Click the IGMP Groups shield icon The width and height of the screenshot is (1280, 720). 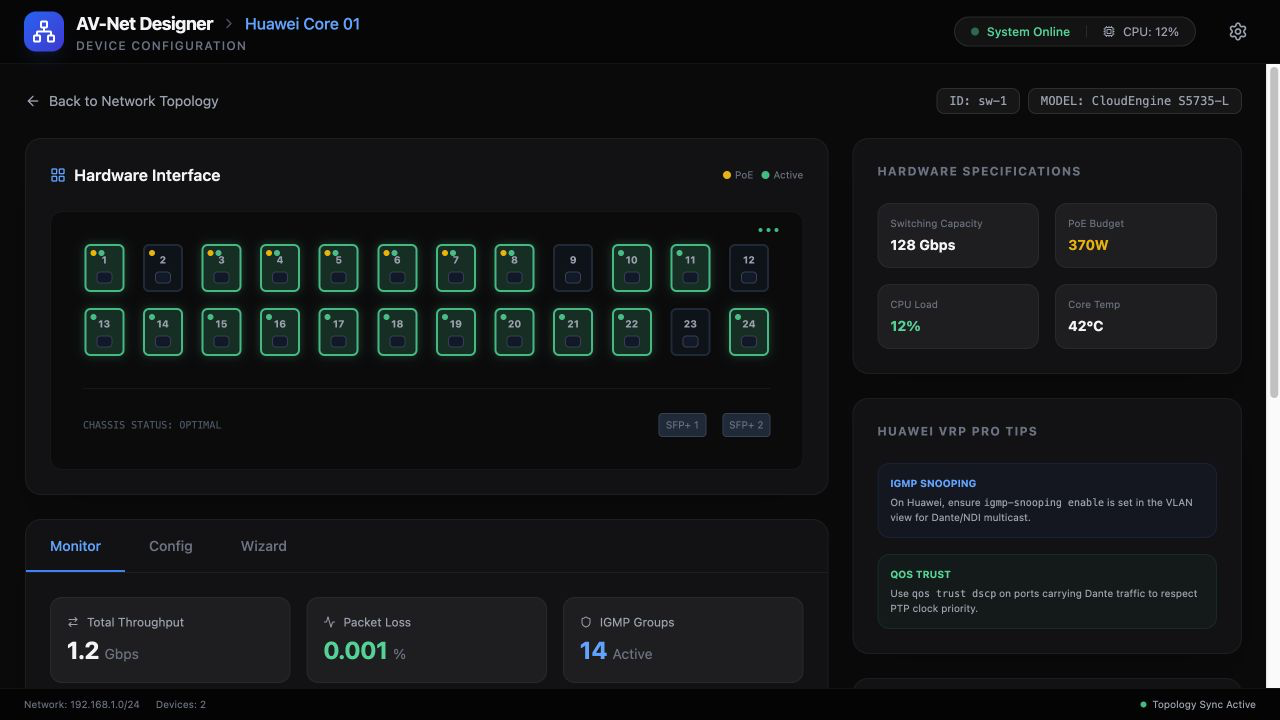pyautogui.click(x=586, y=622)
